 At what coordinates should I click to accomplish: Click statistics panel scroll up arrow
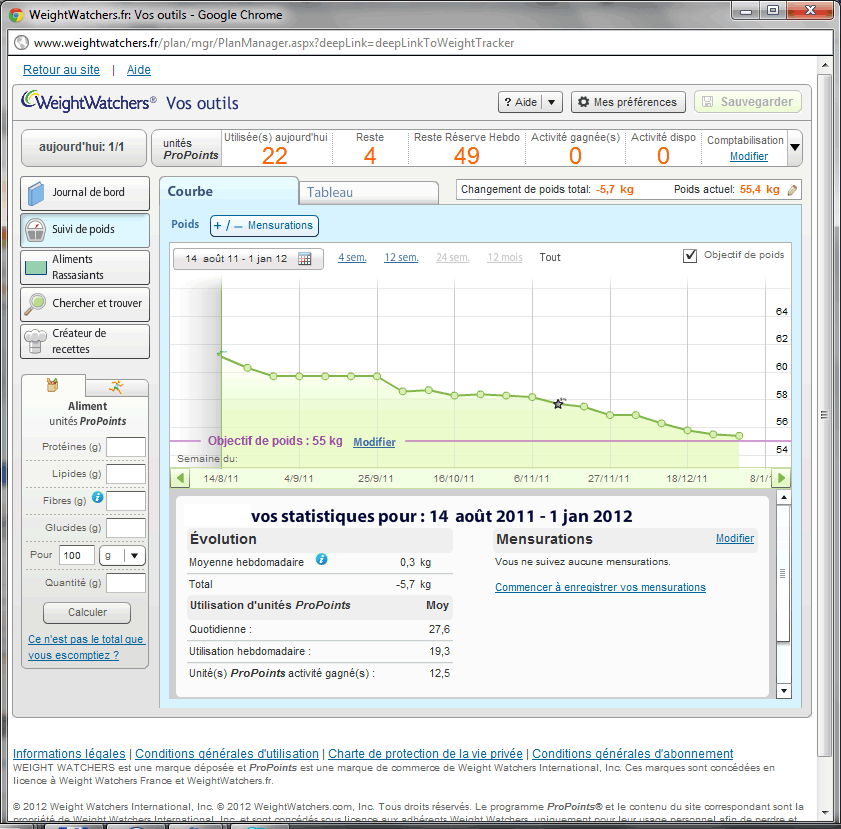pyautogui.click(x=784, y=498)
